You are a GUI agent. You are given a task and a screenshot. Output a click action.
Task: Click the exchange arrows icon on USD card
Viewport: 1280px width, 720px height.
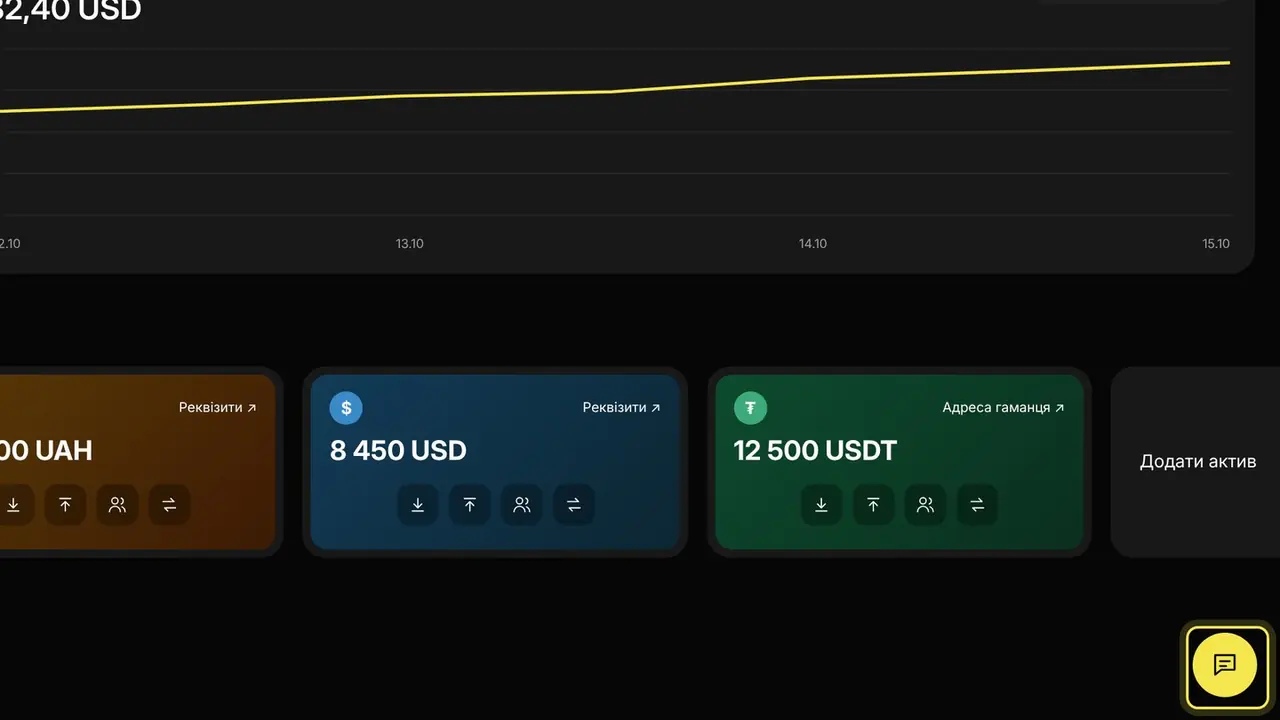coord(574,505)
